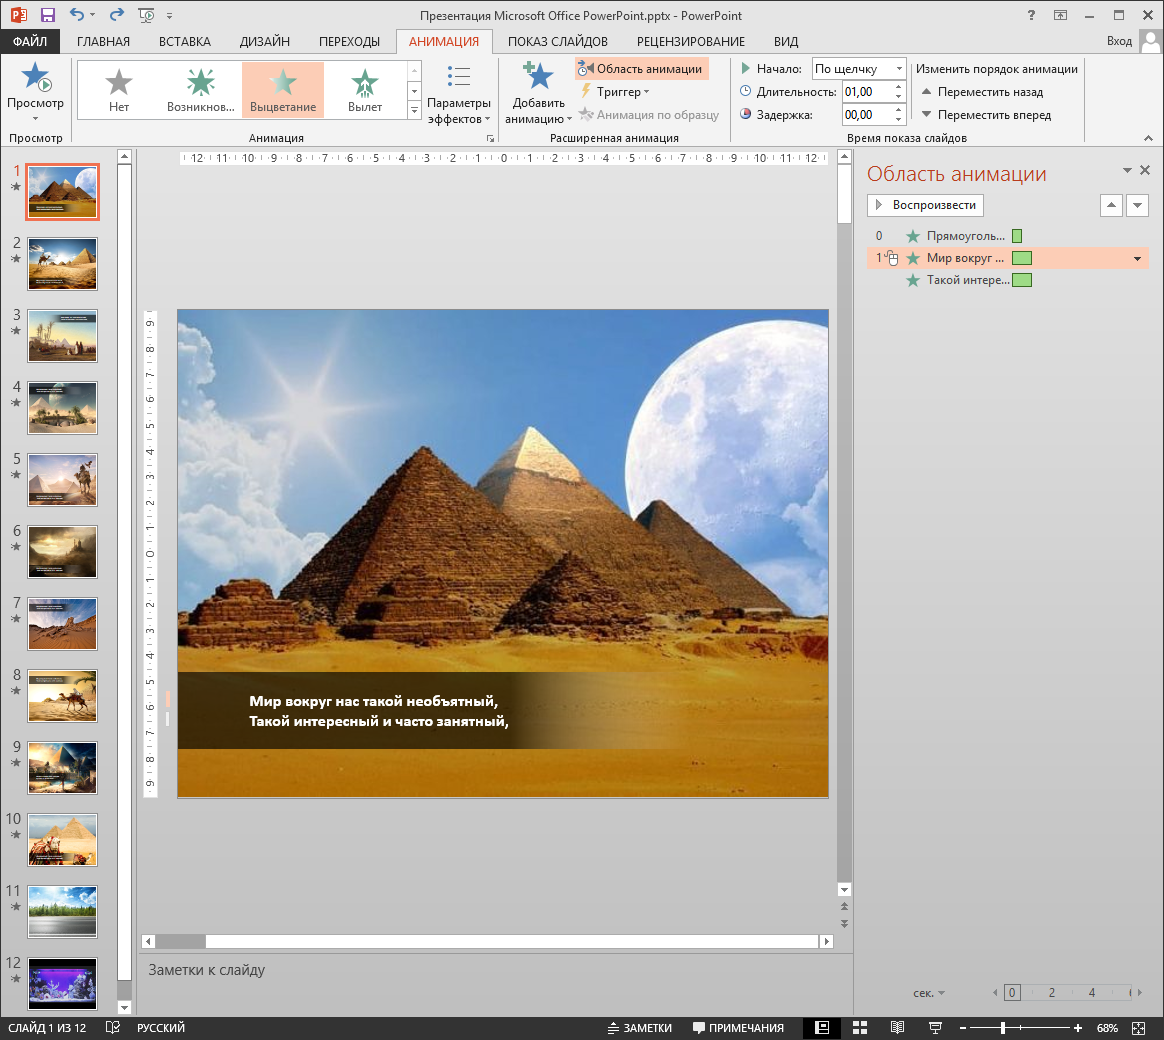Viewport: 1164px width, 1040px height.
Task: Click ПРИМЕЧАНИЯ in status bar
Action: [x=738, y=1028]
